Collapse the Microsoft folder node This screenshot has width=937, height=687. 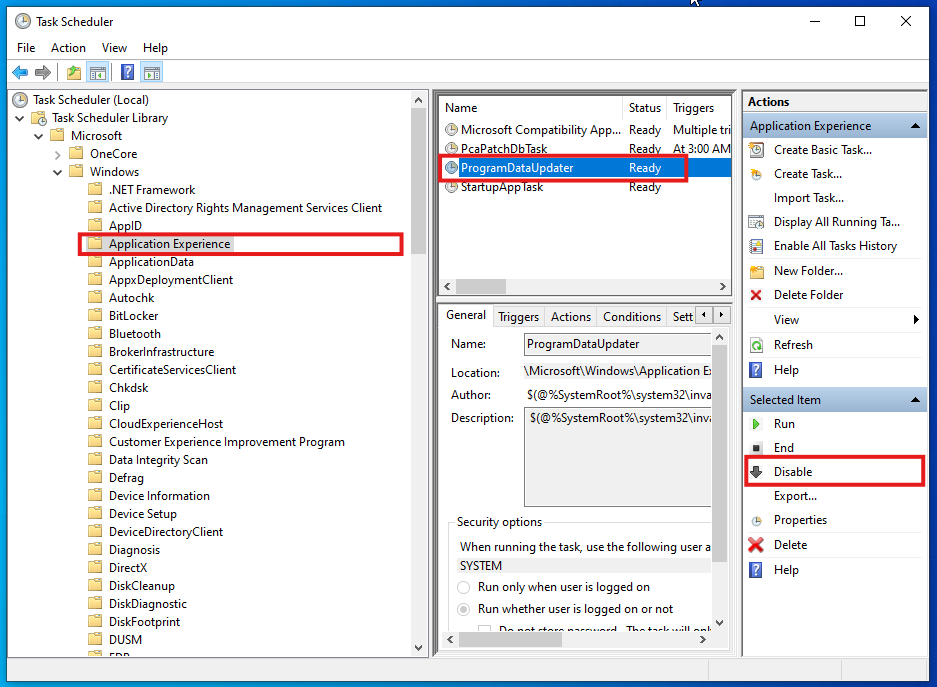pyautogui.click(x=39, y=136)
